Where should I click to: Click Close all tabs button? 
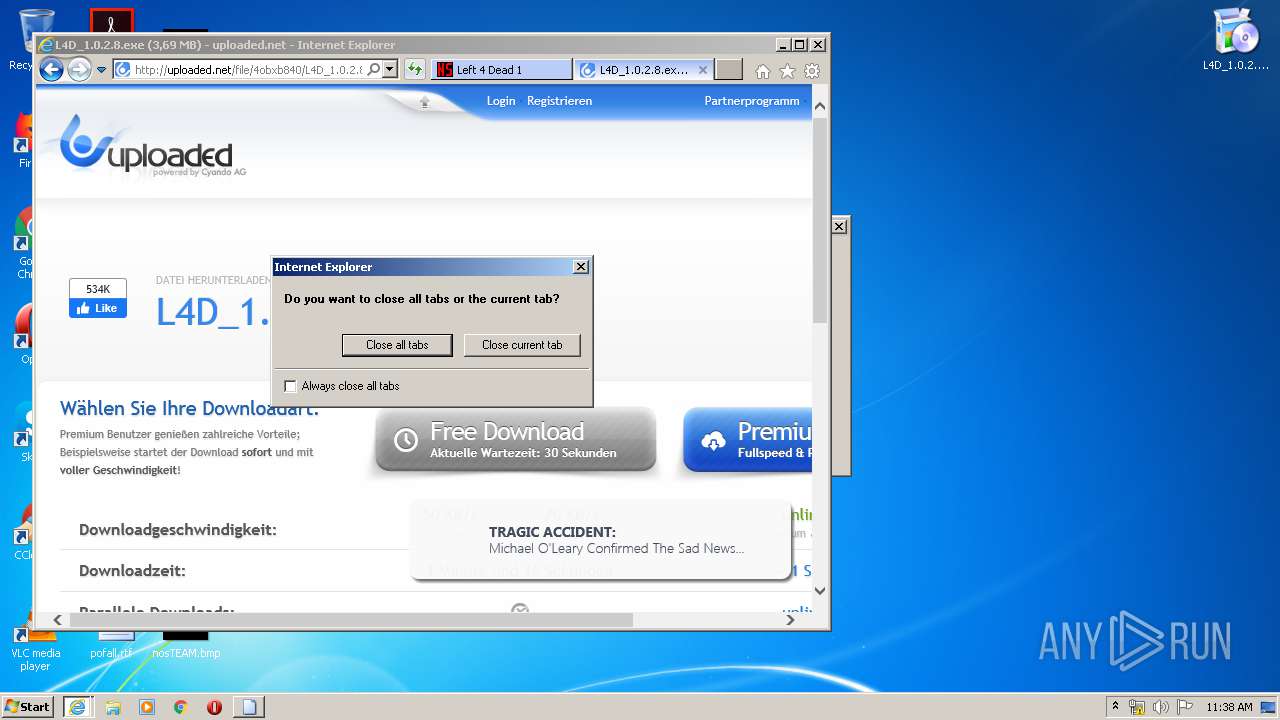tap(397, 345)
